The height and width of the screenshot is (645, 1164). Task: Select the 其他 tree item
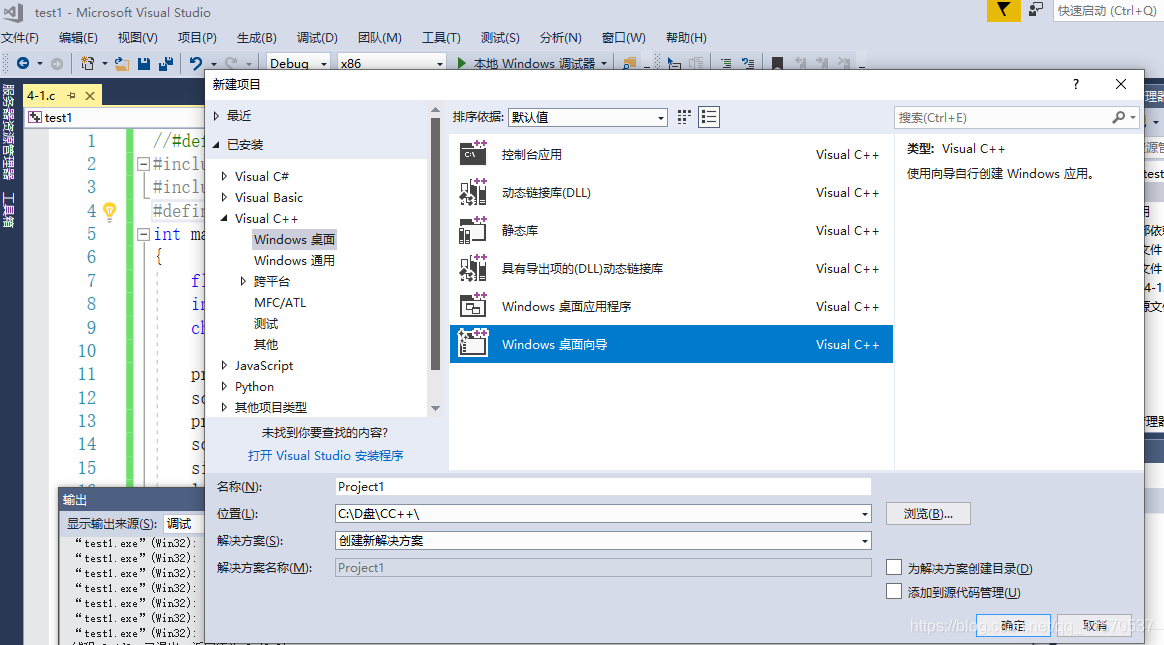pyautogui.click(x=266, y=344)
